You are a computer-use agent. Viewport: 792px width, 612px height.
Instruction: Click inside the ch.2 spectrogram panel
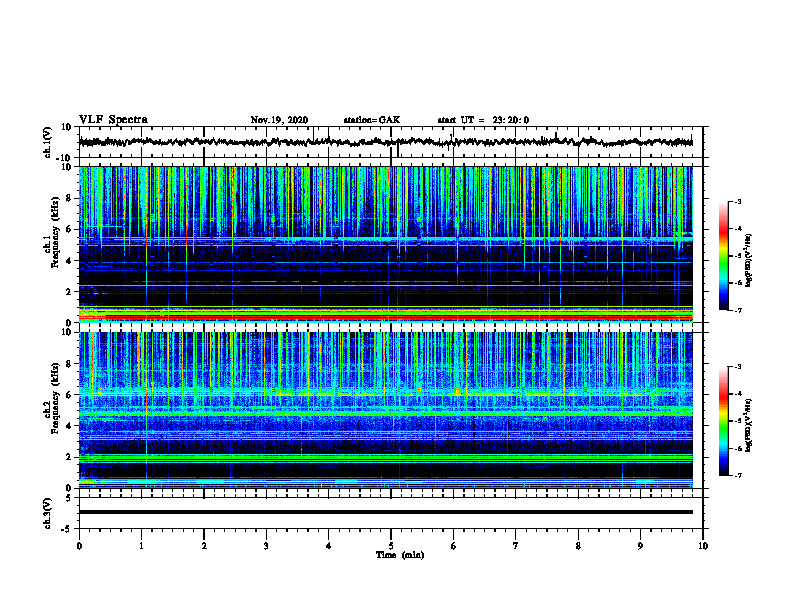386,410
